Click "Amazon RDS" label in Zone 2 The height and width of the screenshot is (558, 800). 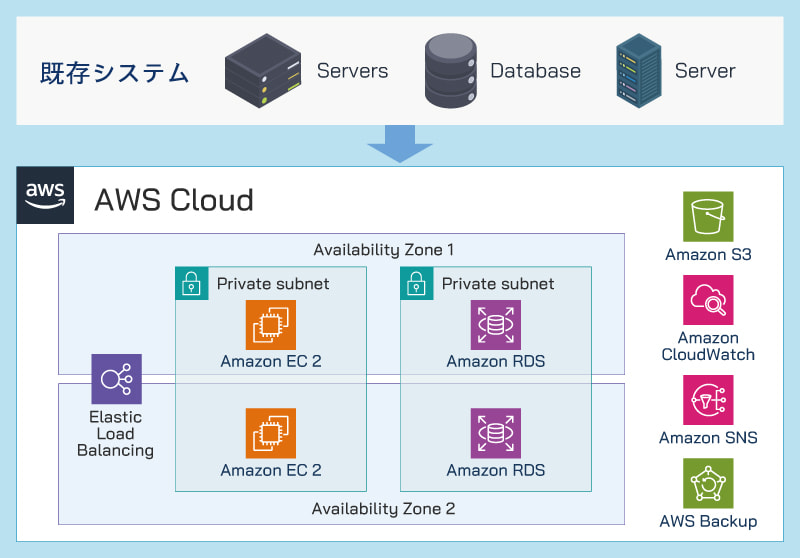point(496,470)
